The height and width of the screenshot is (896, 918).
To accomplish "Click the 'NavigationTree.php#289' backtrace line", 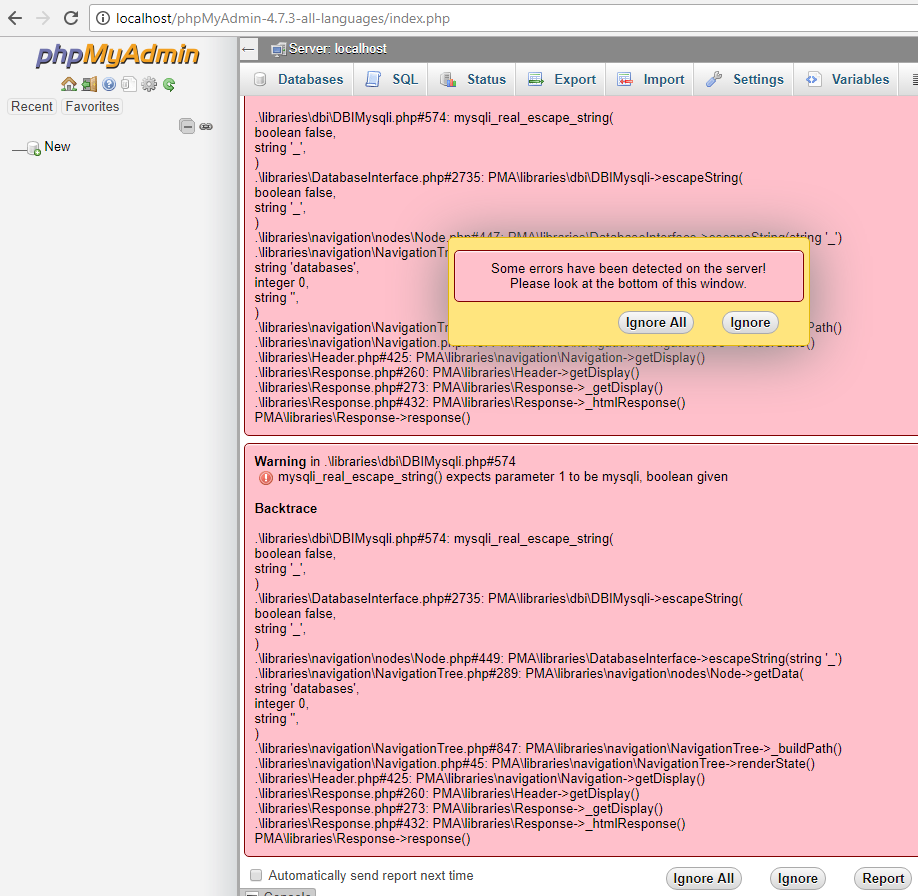I will (529, 674).
